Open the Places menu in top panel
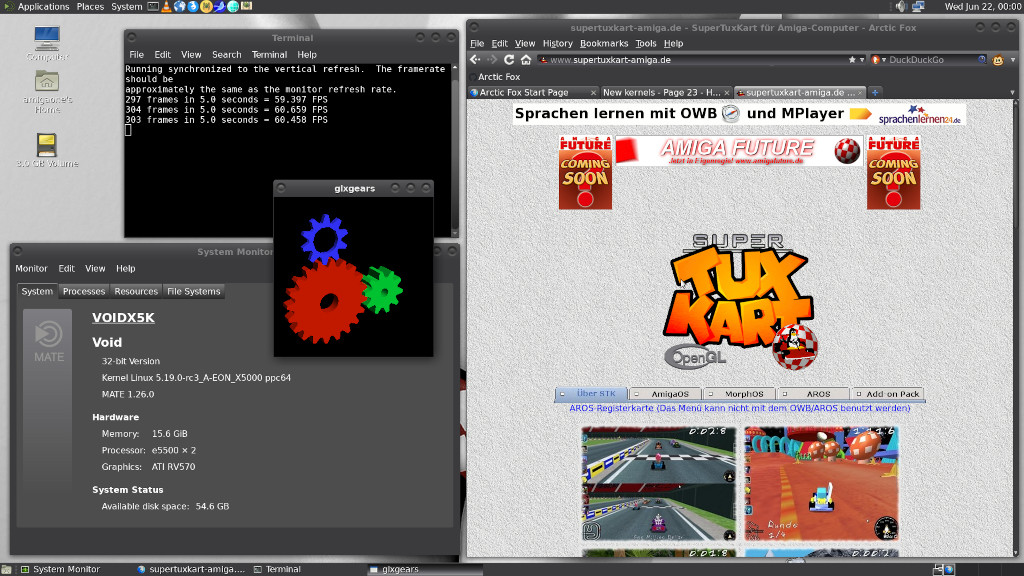Viewport: 1024px width, 576px height. [x=90, y=7]
